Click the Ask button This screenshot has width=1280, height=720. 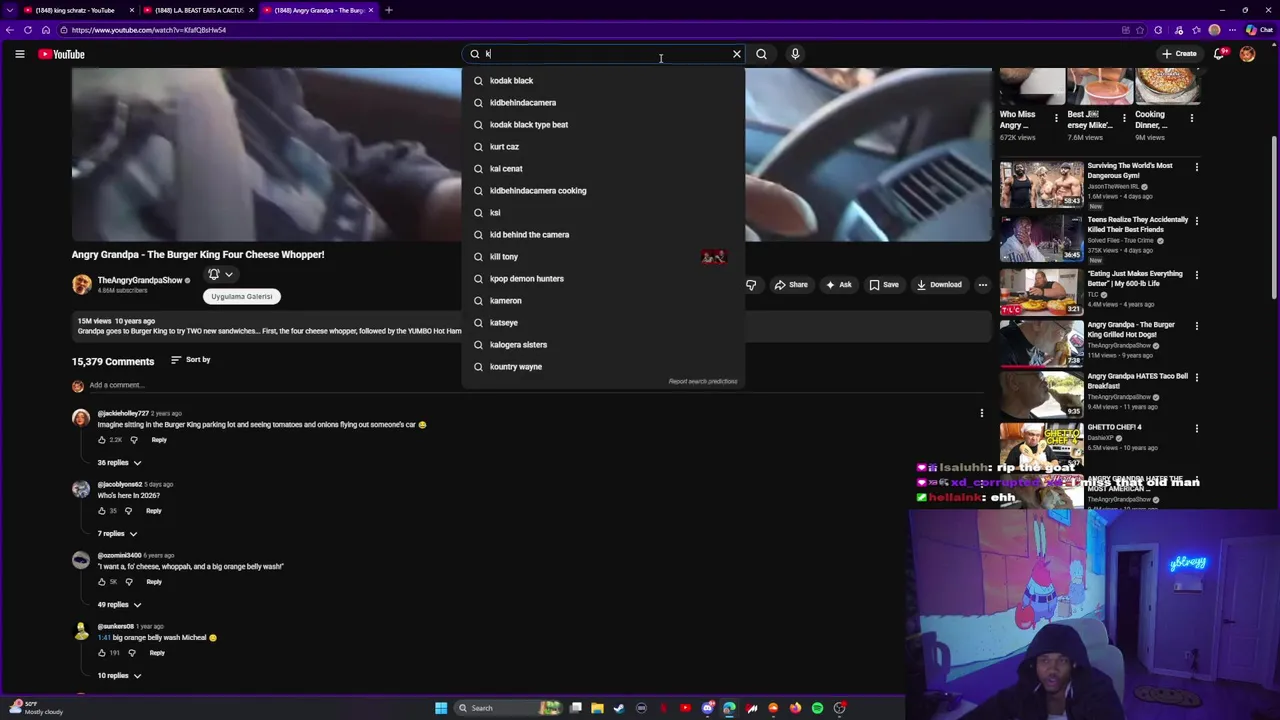pyautogui.click(x=838, y=285)
